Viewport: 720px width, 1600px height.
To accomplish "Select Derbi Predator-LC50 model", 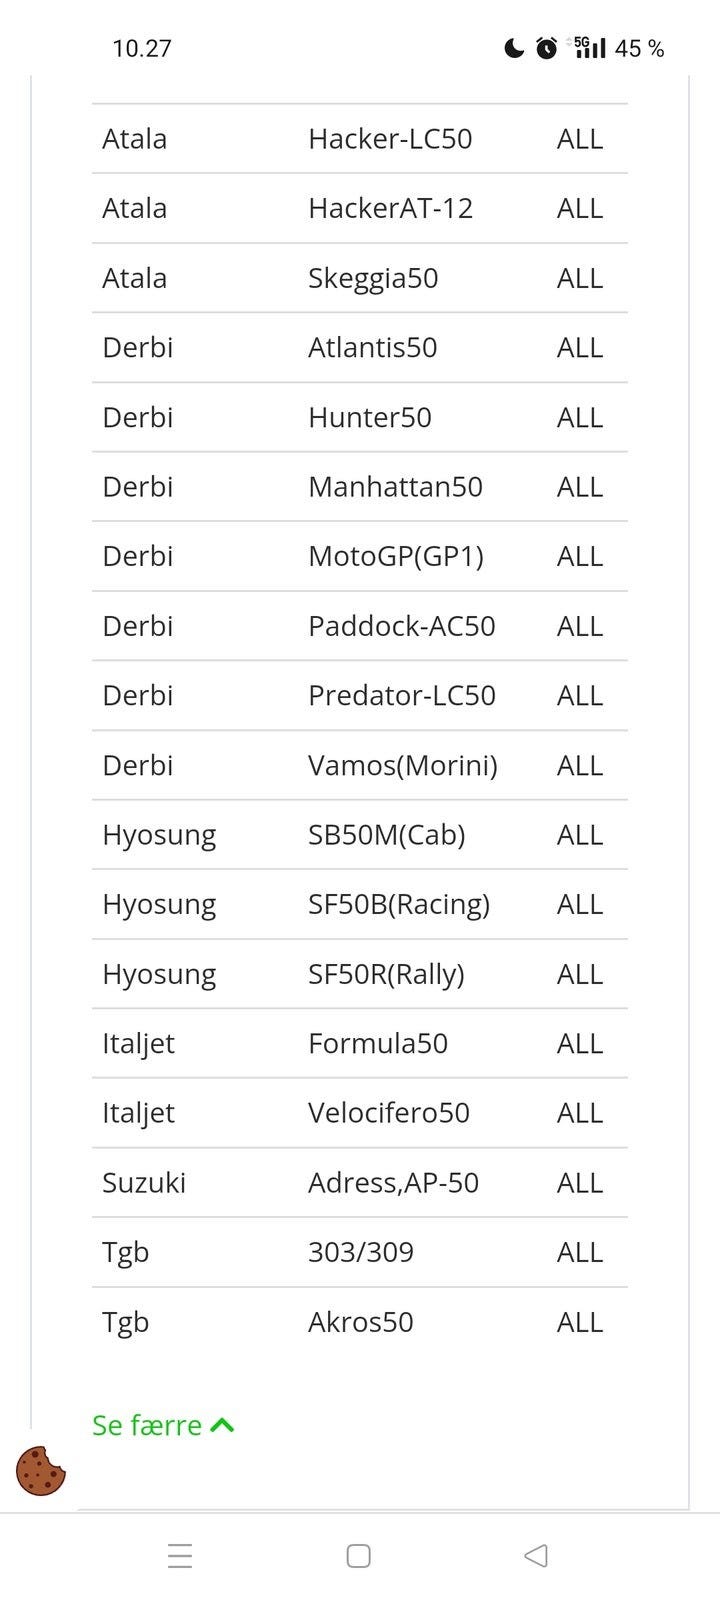I will click(x=401, y=695).
